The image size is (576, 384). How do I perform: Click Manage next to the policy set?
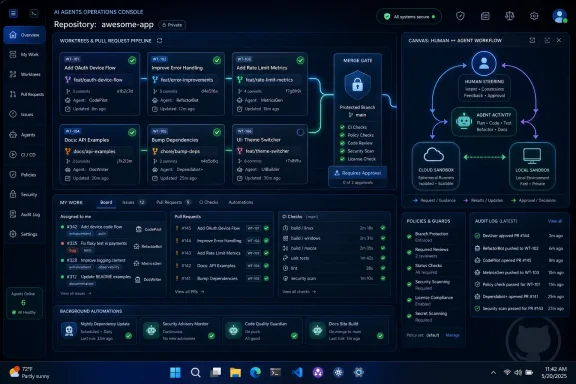(x=452, y=335)
